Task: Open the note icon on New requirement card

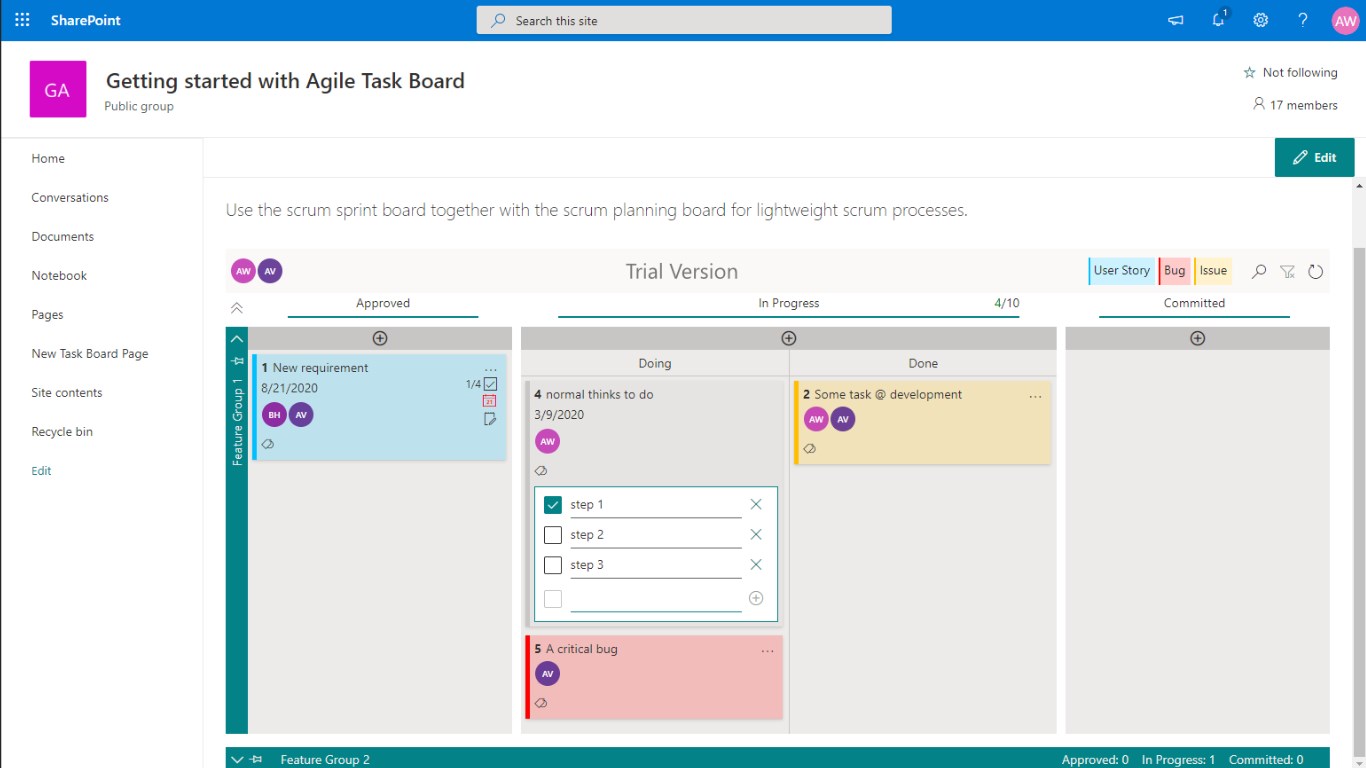Action: 490,419
